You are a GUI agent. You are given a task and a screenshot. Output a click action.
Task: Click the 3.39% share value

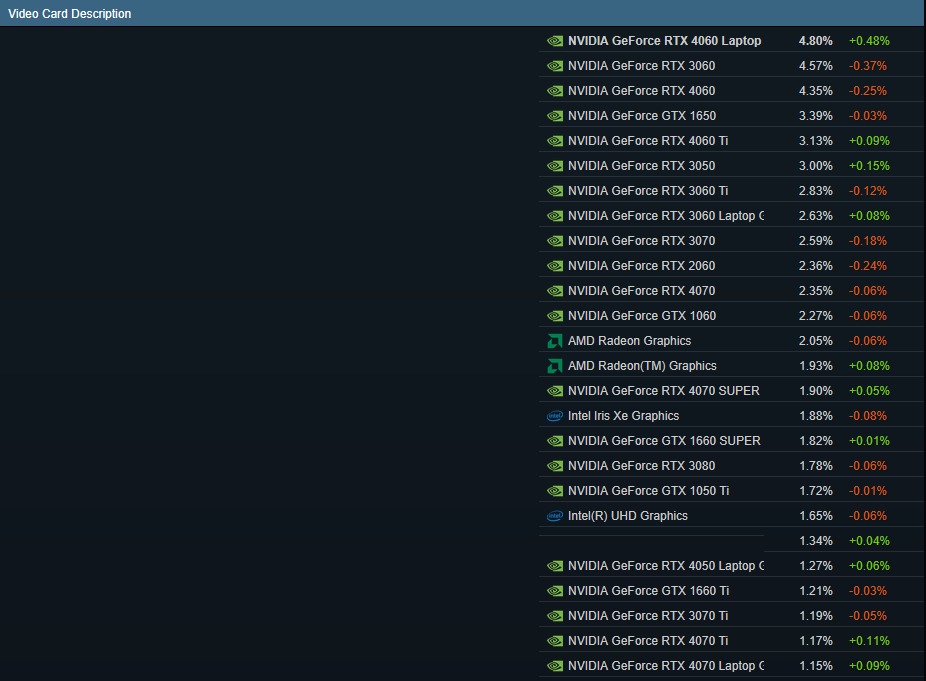(816, 116)
